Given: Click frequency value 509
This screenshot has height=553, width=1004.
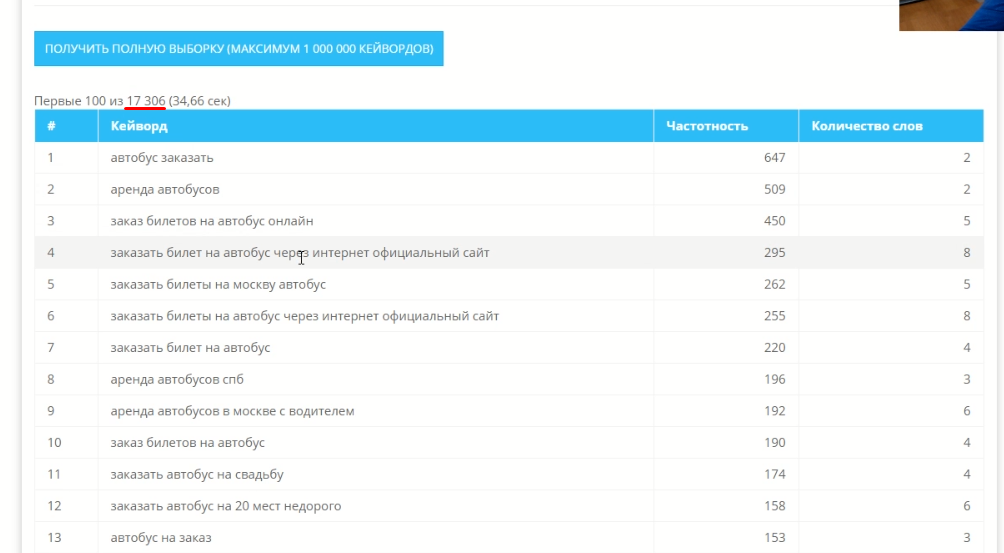Looking at the screenshot, I should click(774, 189).
